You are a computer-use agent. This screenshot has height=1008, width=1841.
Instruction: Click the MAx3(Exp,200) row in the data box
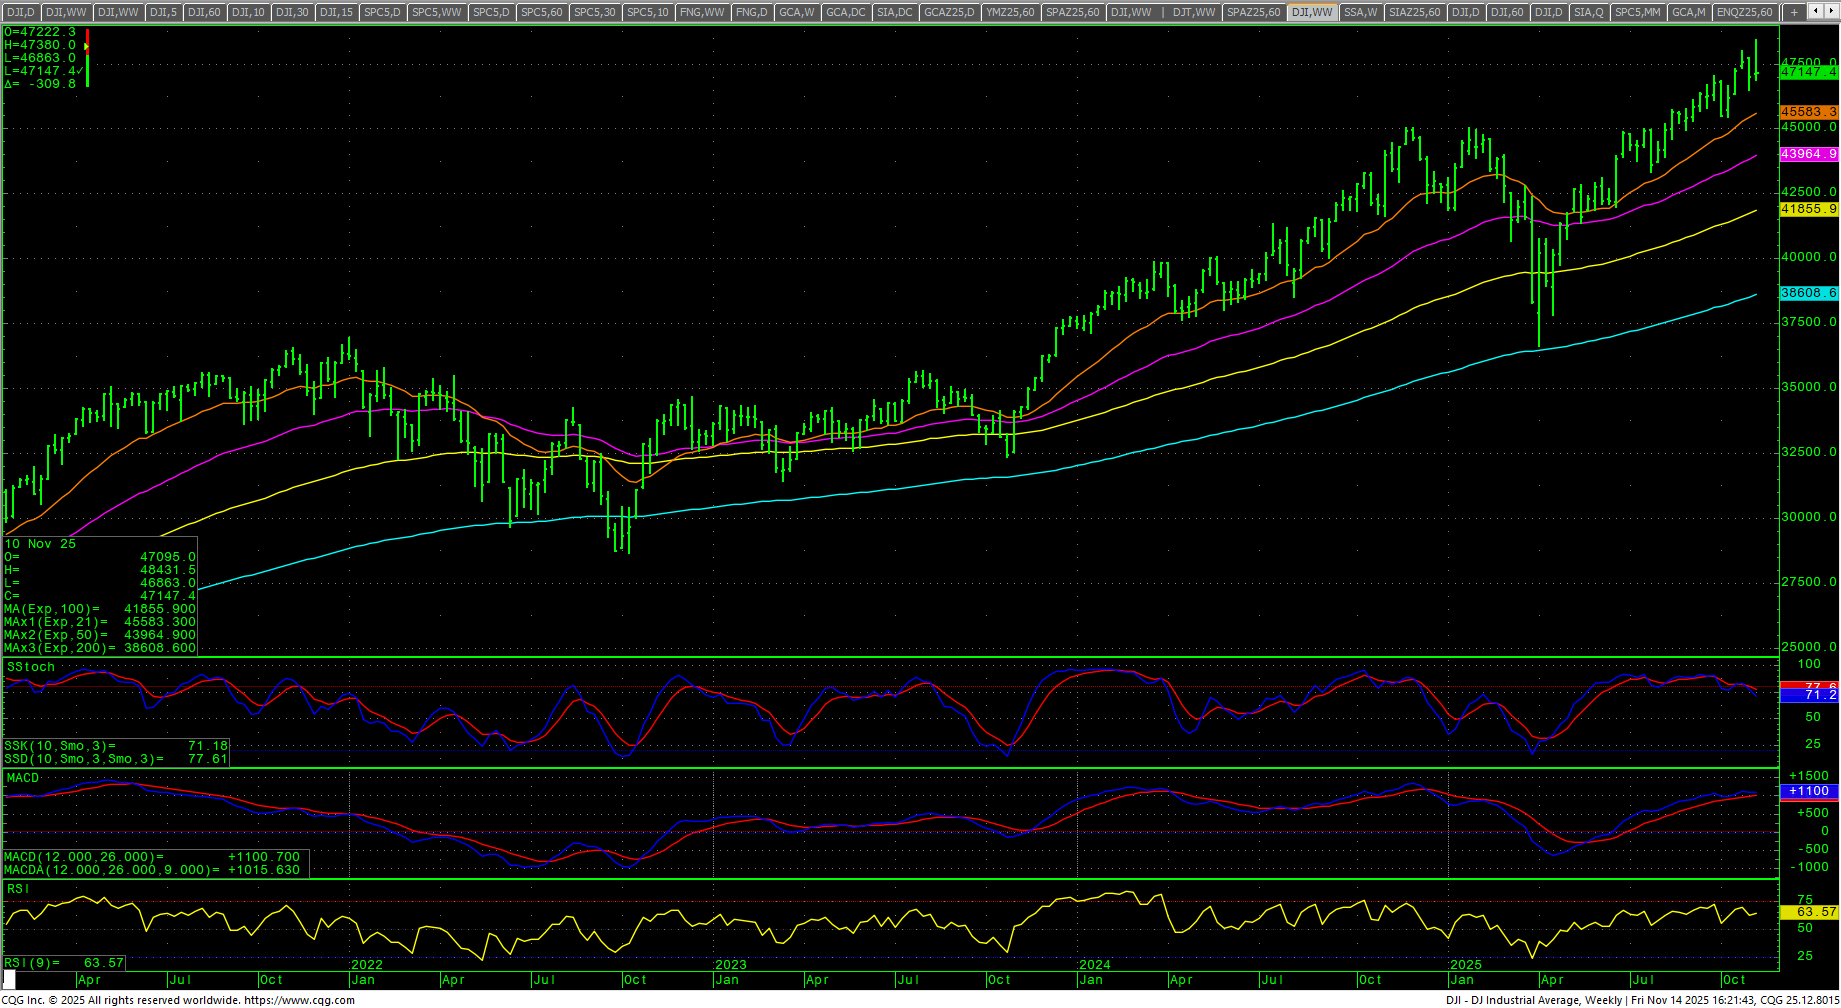point(100,648)
